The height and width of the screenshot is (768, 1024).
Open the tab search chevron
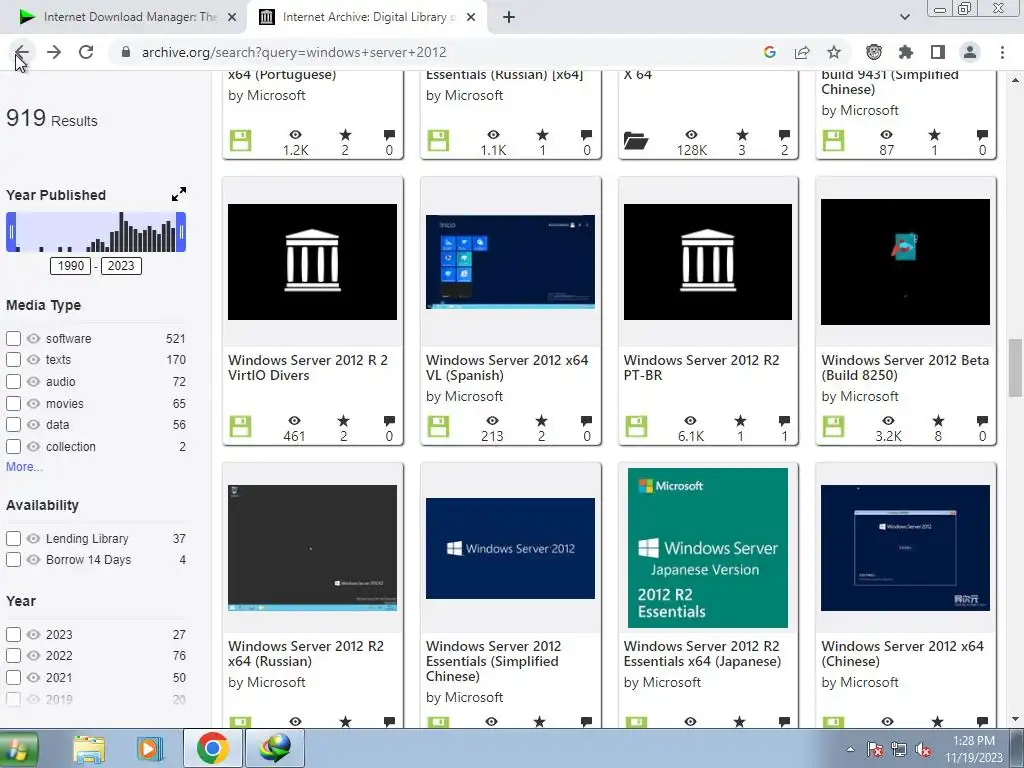coord(904,17)
